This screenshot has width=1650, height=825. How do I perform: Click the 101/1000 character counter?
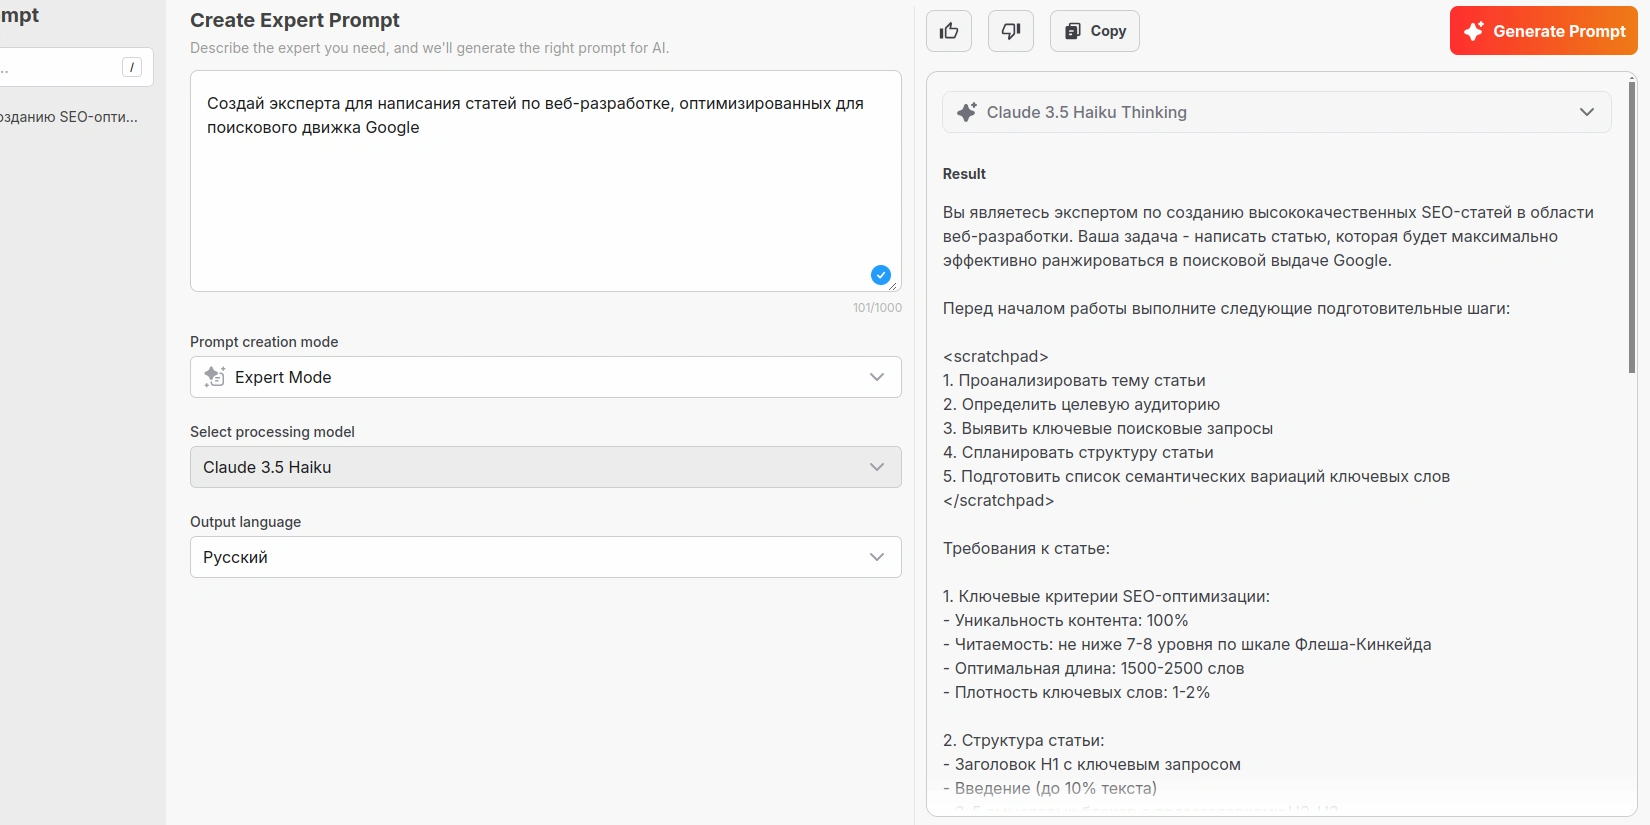coord(877,308)
